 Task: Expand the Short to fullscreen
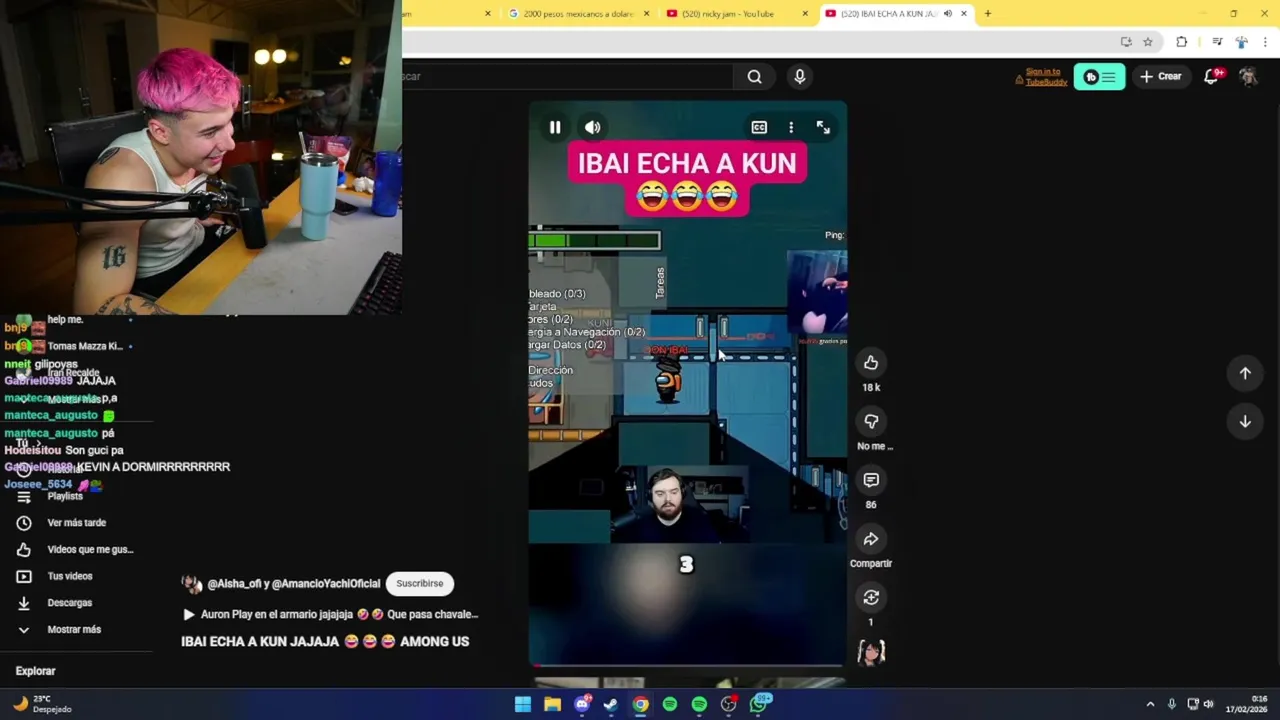point(823,127)
